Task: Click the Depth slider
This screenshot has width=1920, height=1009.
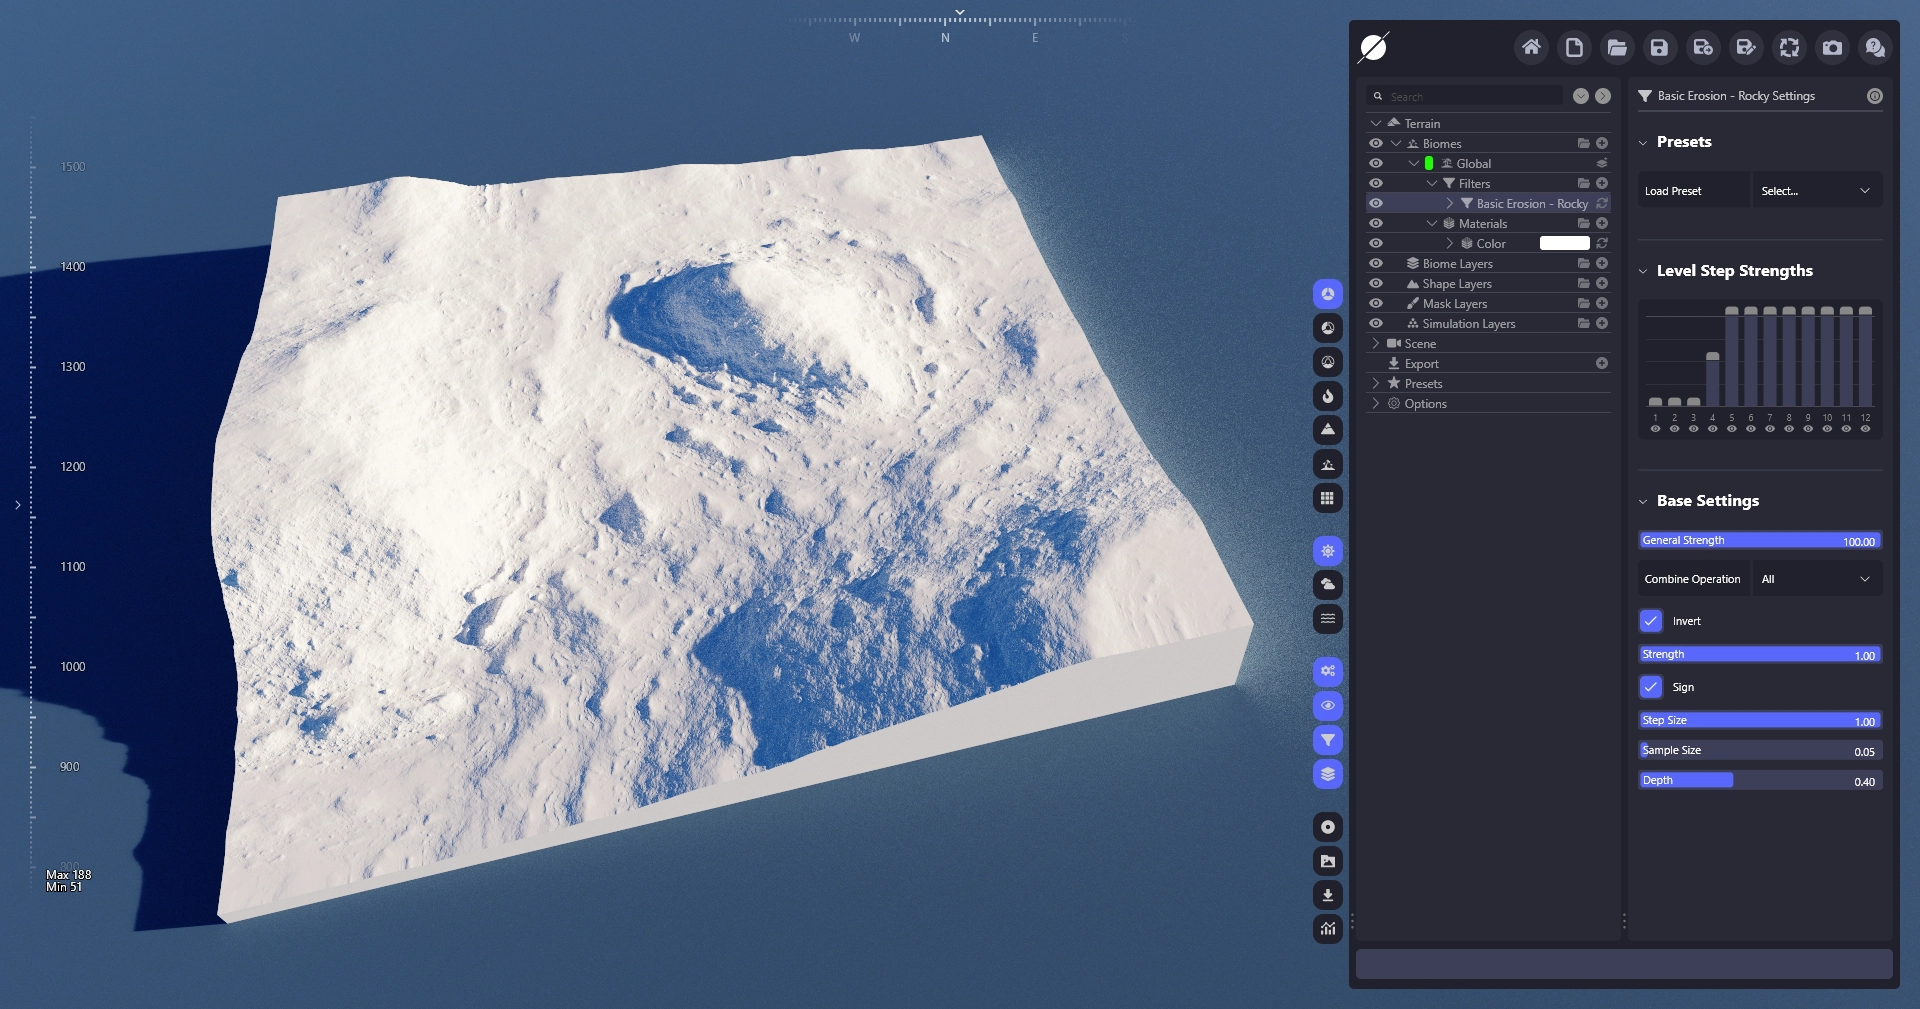Action: click(1760, 781)
